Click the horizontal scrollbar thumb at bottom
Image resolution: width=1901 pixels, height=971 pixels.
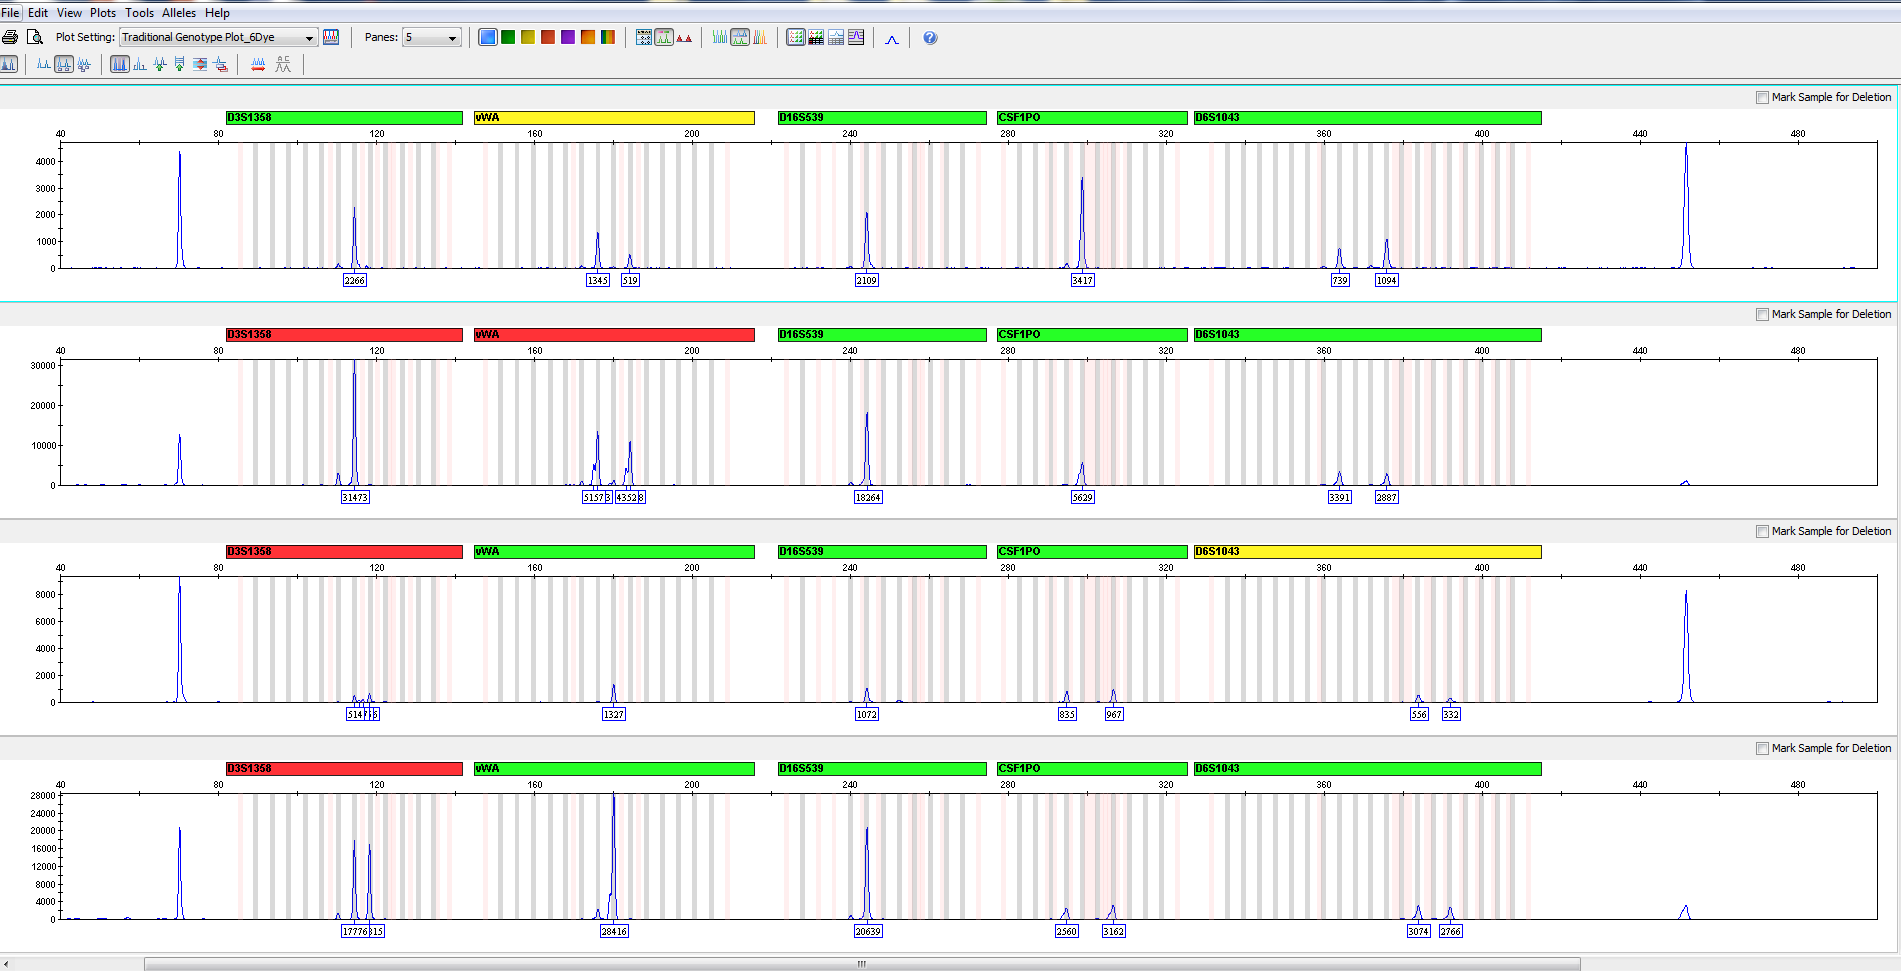(862, 964)
